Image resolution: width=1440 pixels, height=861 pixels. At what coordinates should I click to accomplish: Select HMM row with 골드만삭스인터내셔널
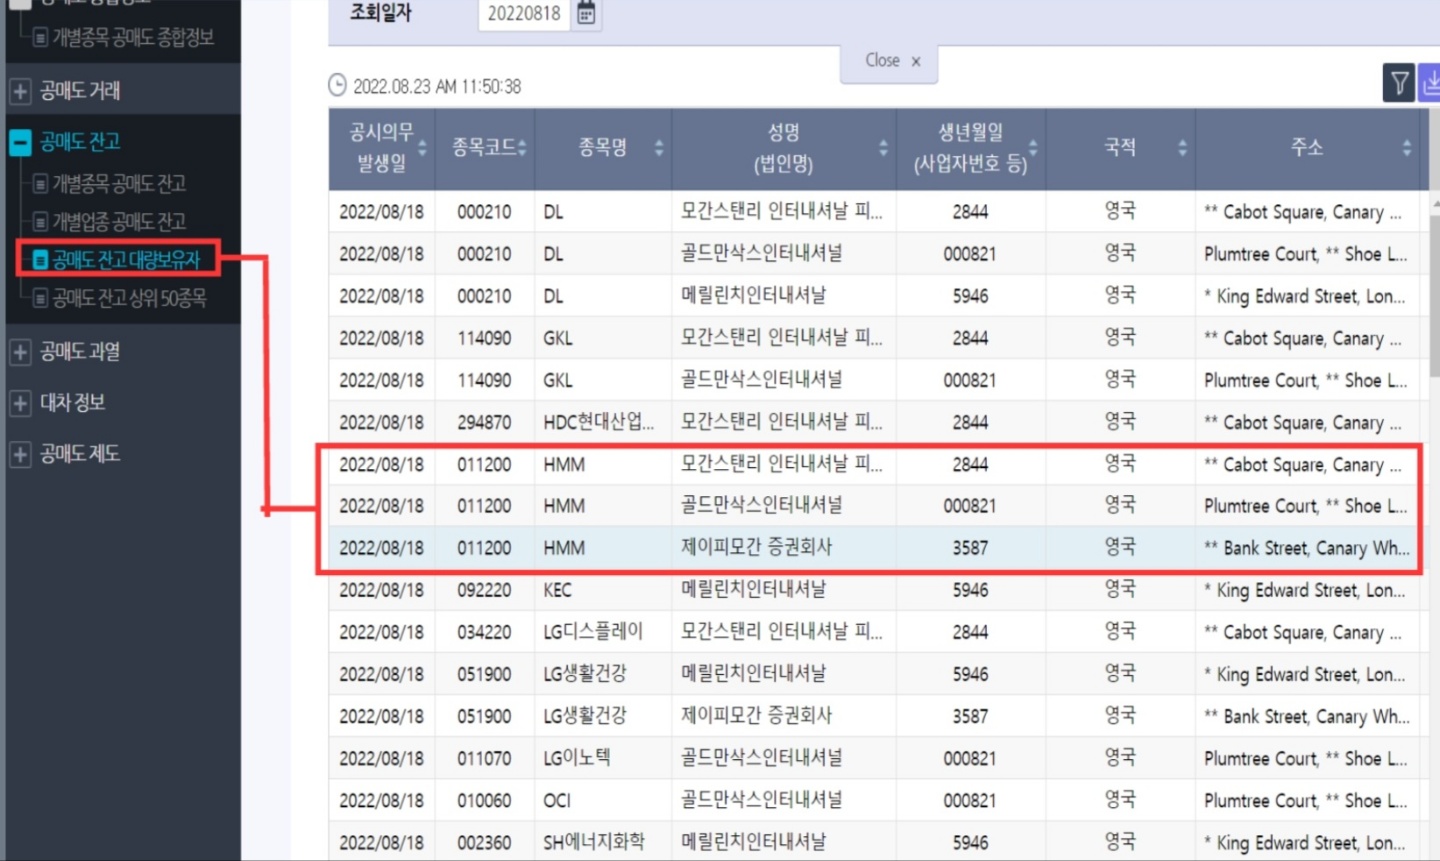coord(873,506)
